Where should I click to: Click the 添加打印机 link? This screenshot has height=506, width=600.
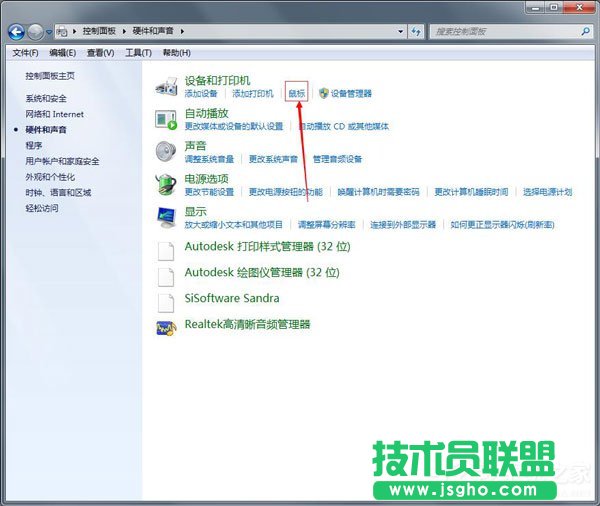253,93
